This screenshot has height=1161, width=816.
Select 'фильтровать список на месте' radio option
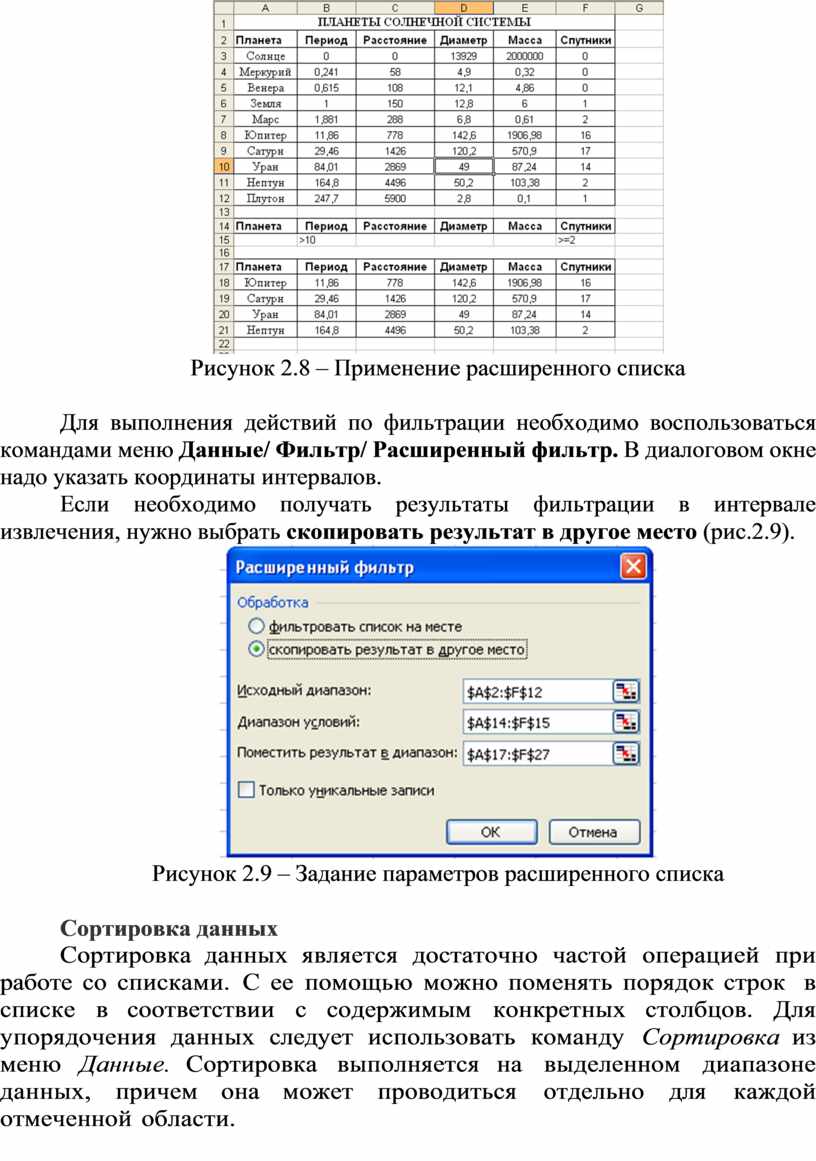point(257,626)
